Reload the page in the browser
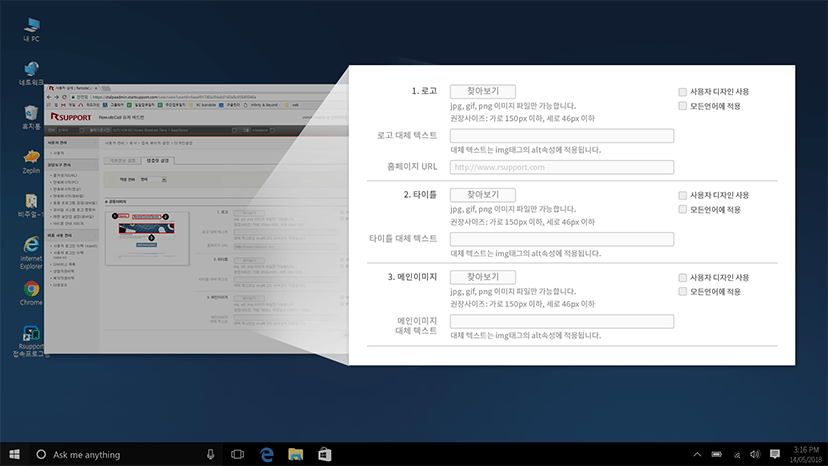This screenshot has height=466, width=828. tap(64, 97)
